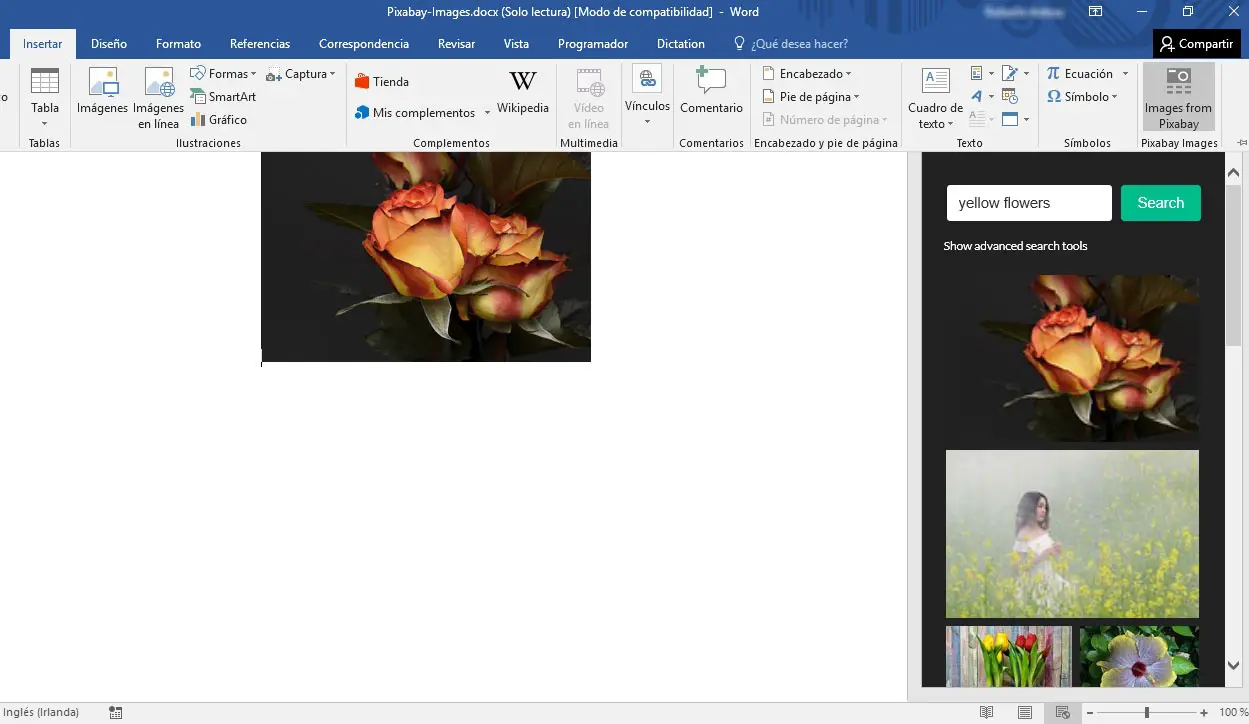Select the woman in flower field thumbnail
The width and height of the screenshot is (1249, 724).
(x=1072, y=534)
